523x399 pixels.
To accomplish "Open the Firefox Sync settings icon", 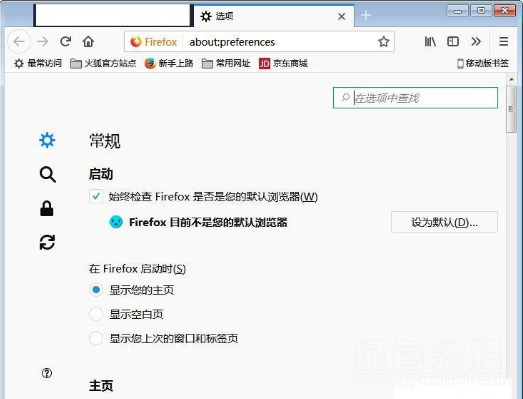I will click(x=47, y=242).
